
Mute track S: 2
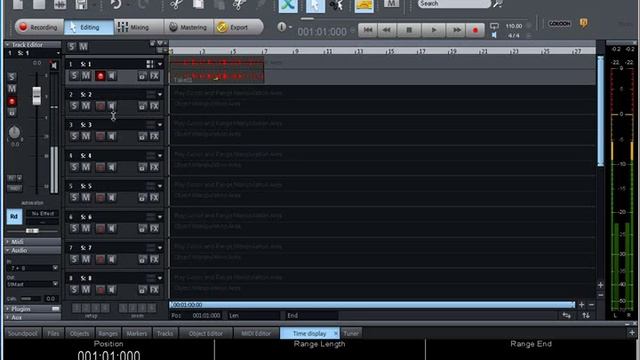point(86,106)
